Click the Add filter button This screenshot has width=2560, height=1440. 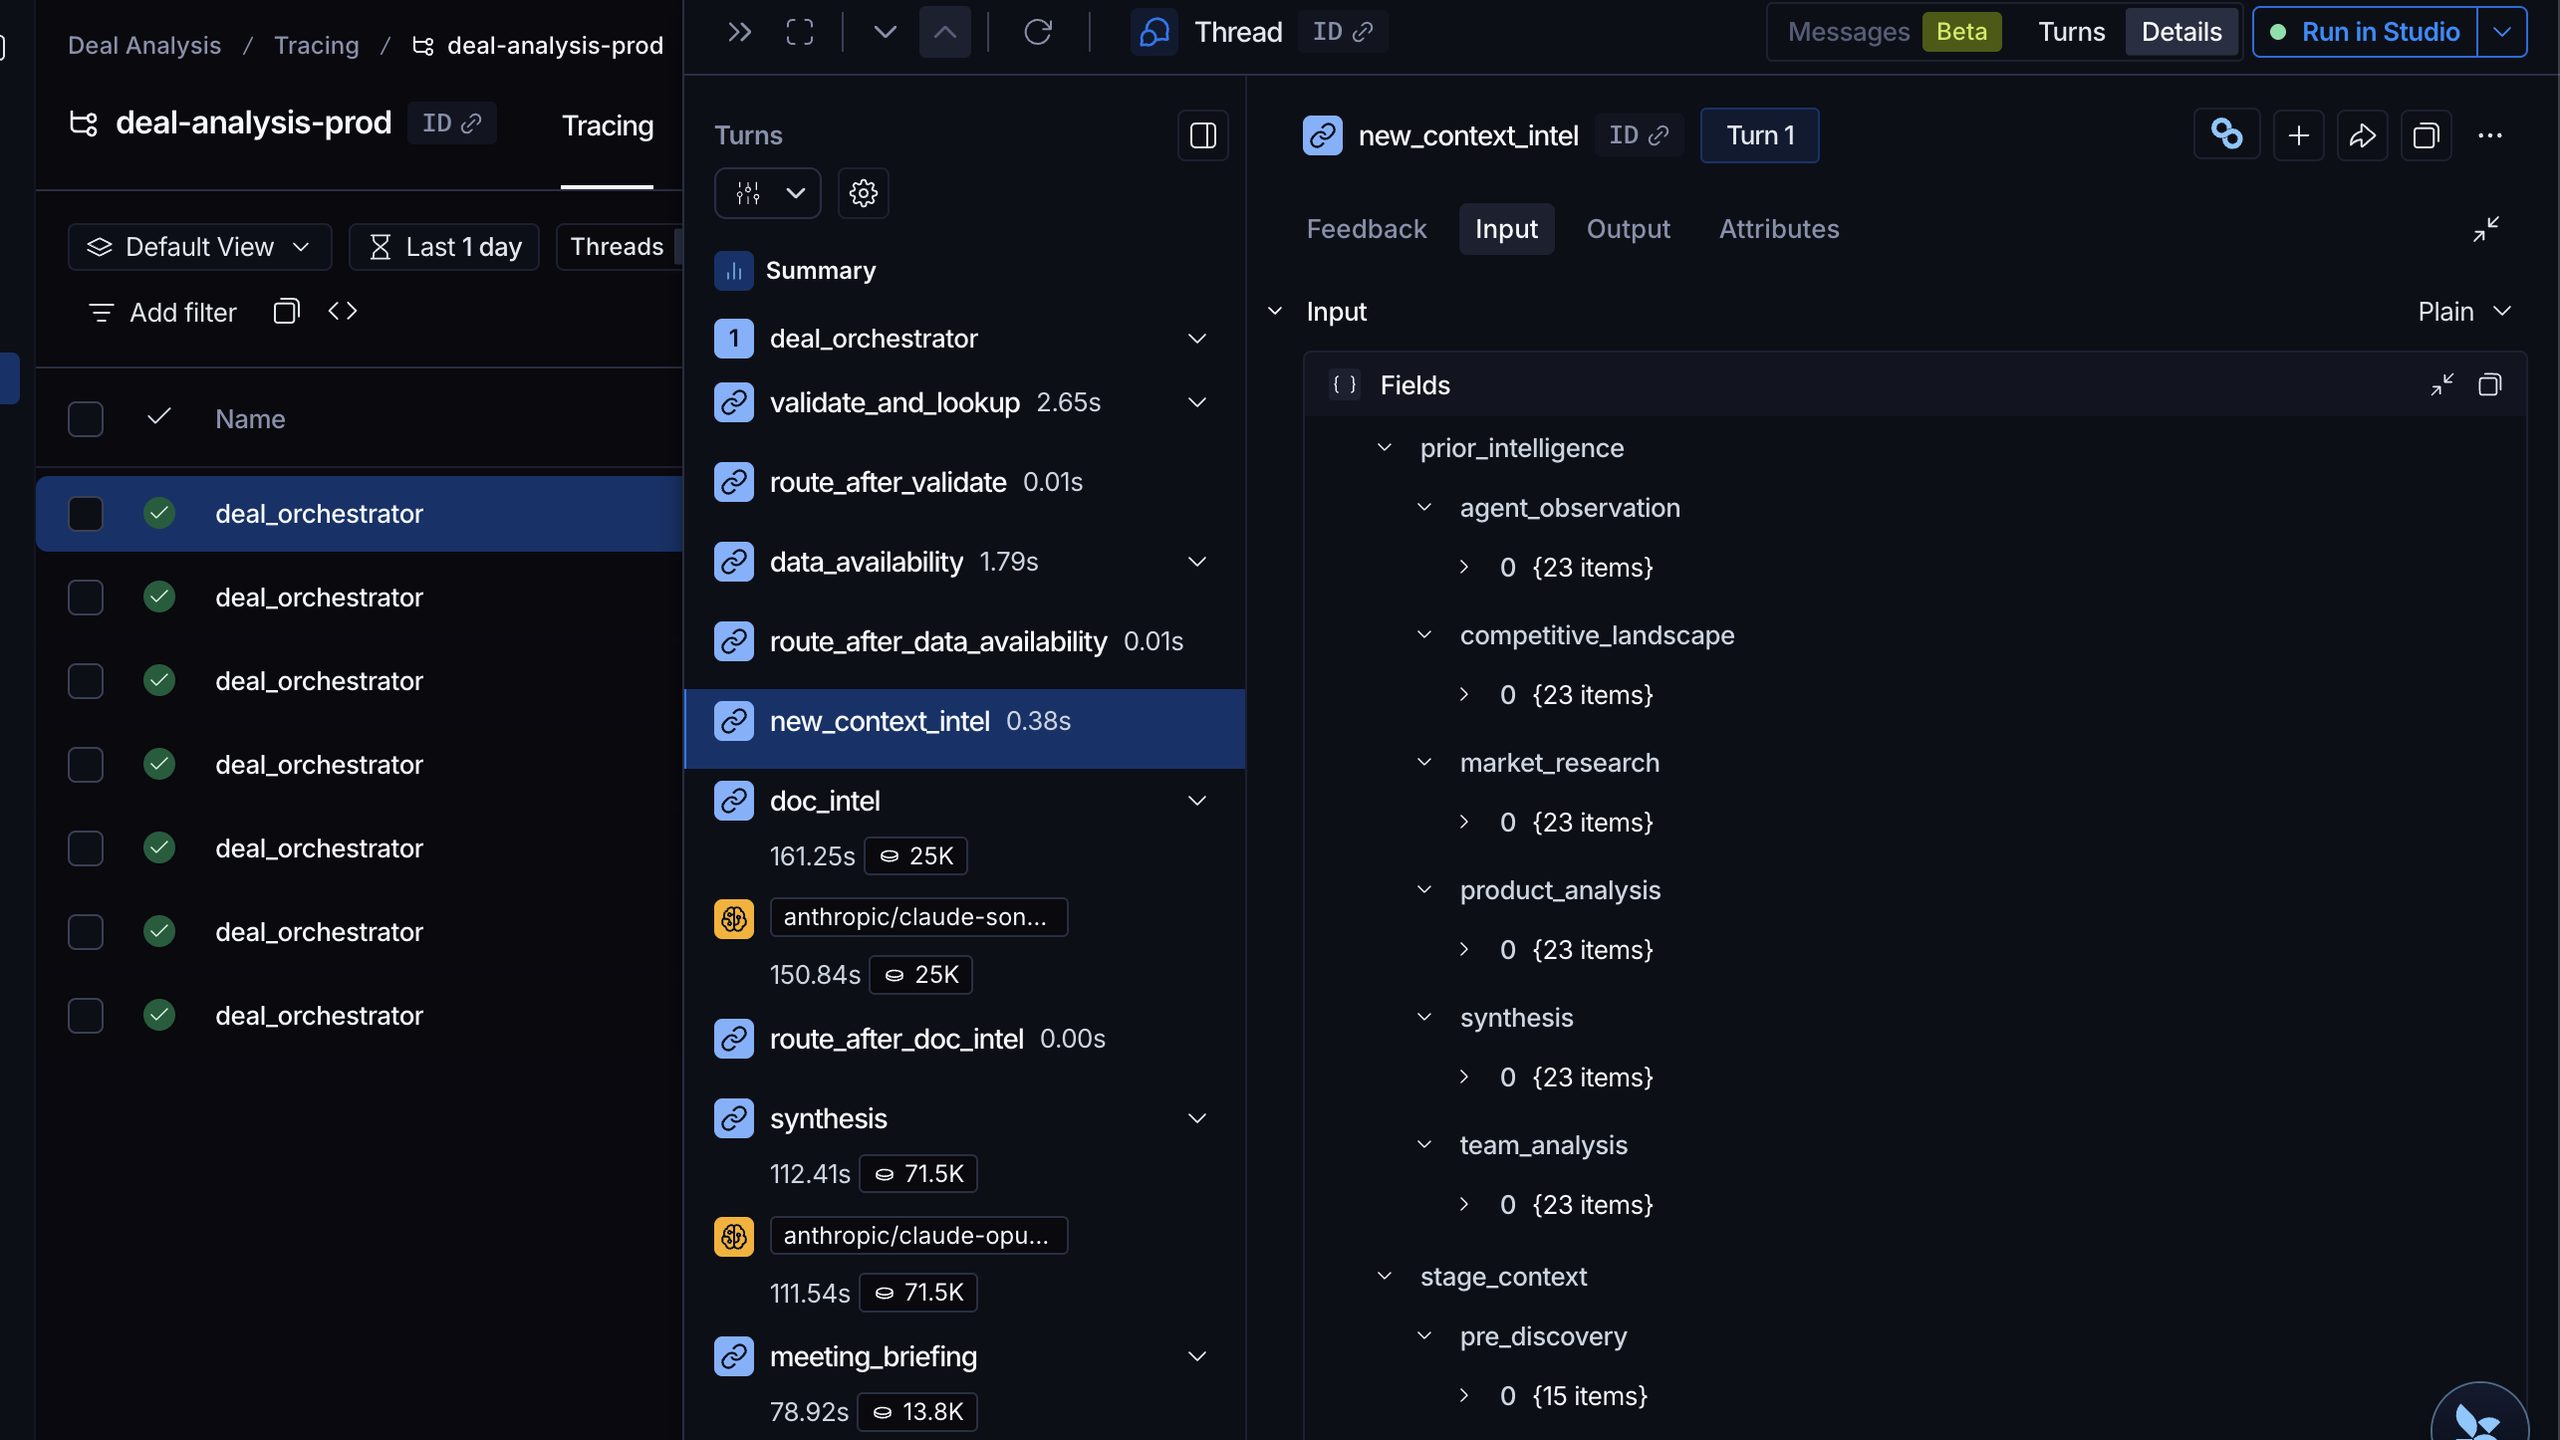click(x=162, y=312)
